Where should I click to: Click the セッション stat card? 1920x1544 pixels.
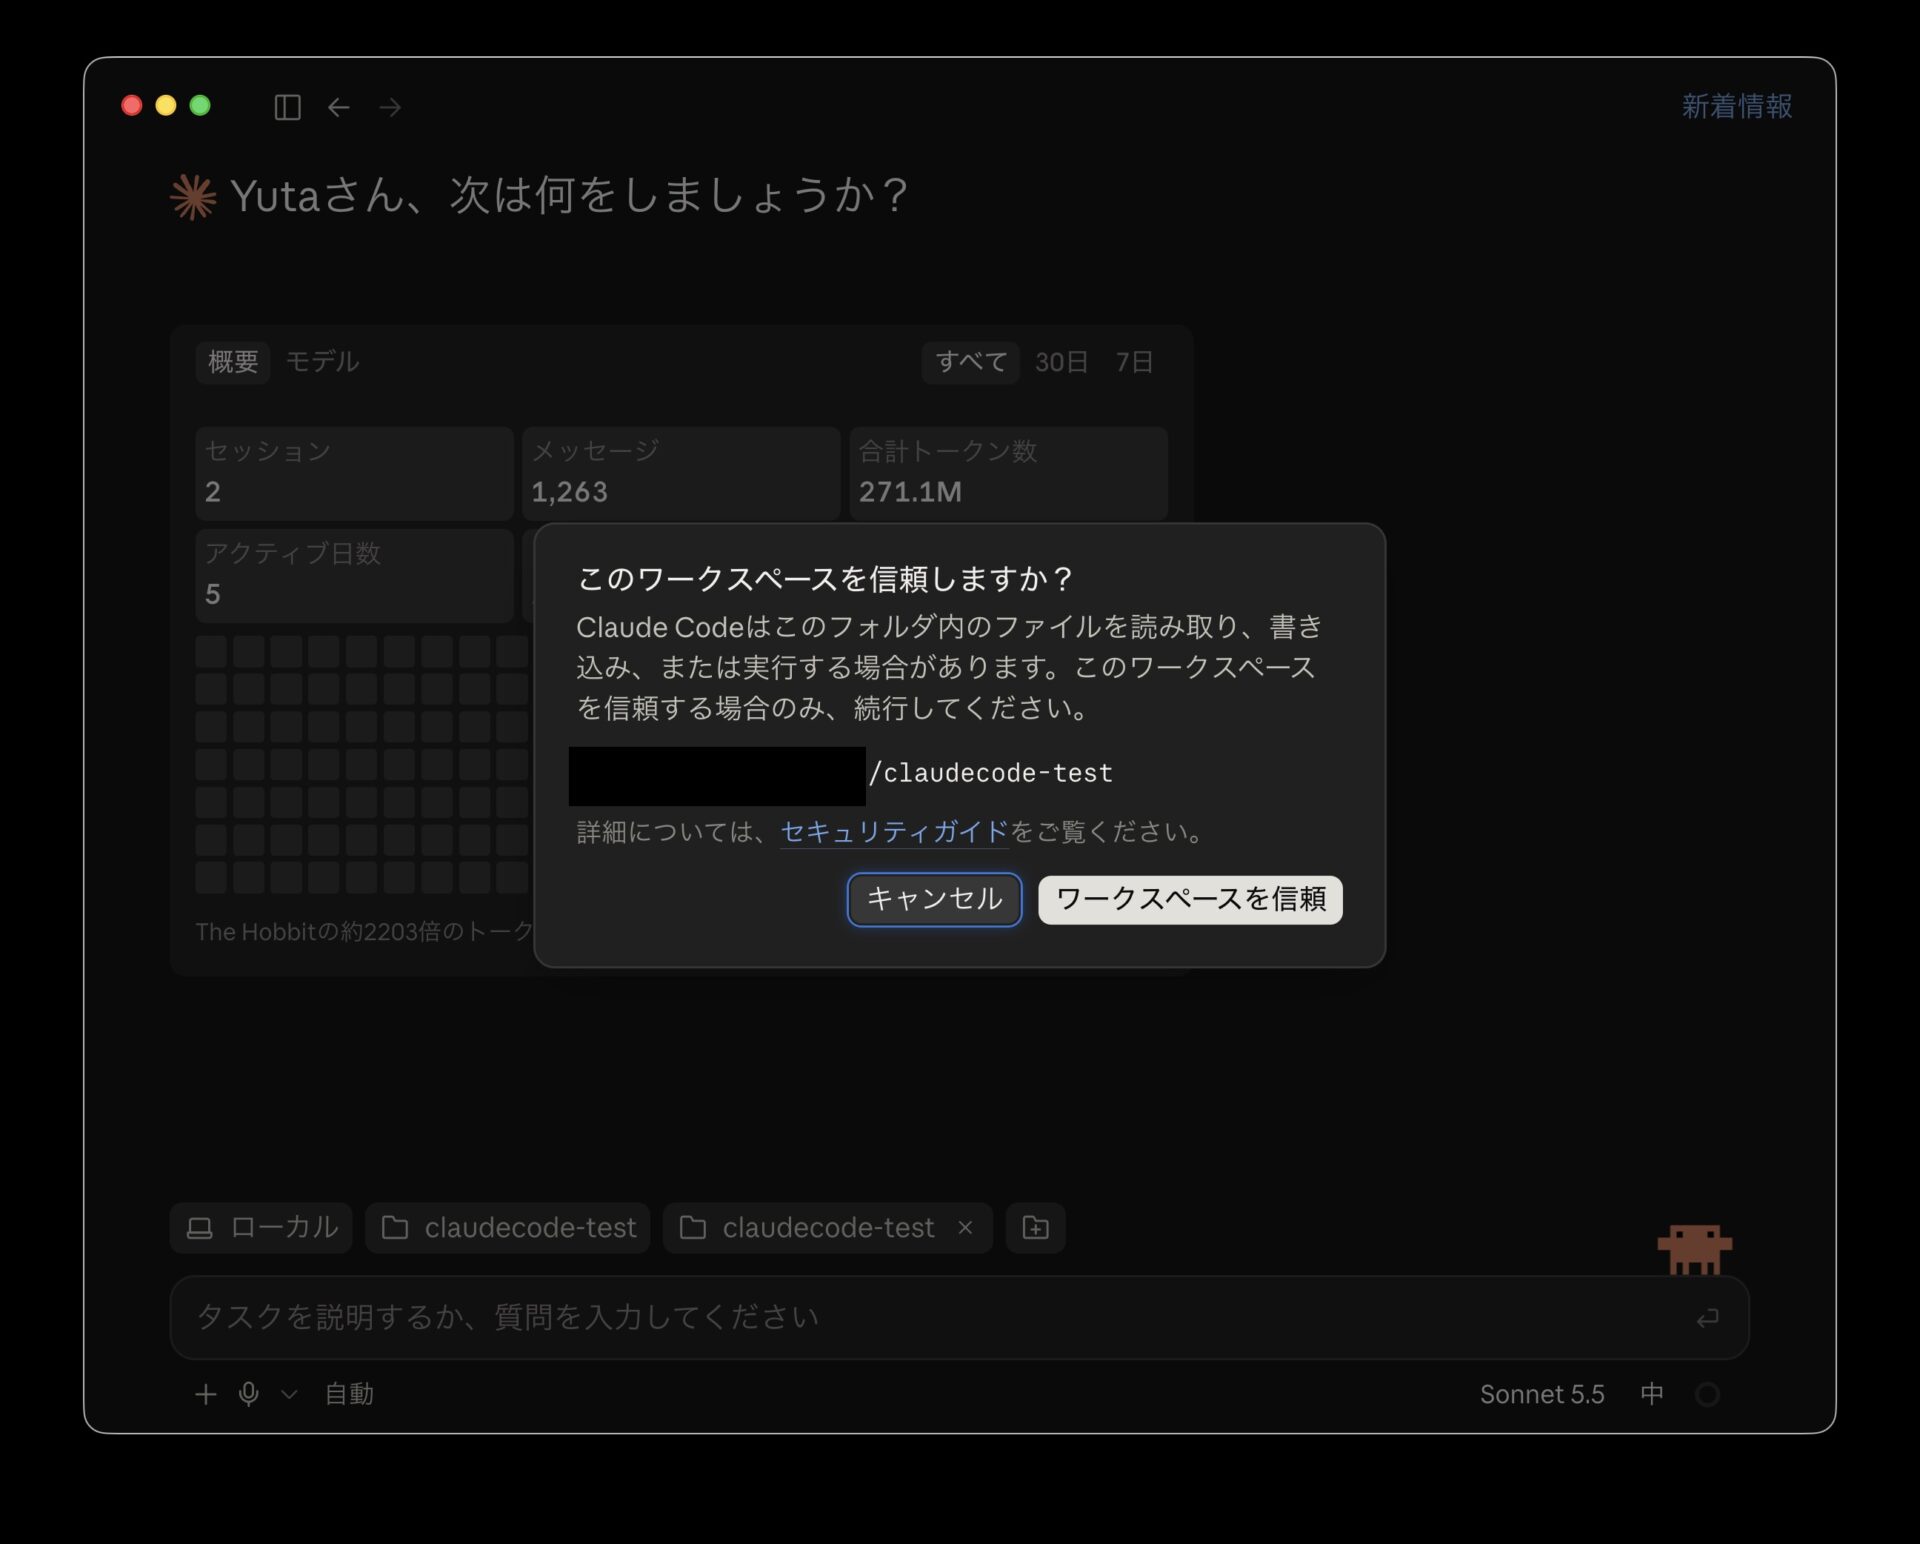[x=354, y=473]
